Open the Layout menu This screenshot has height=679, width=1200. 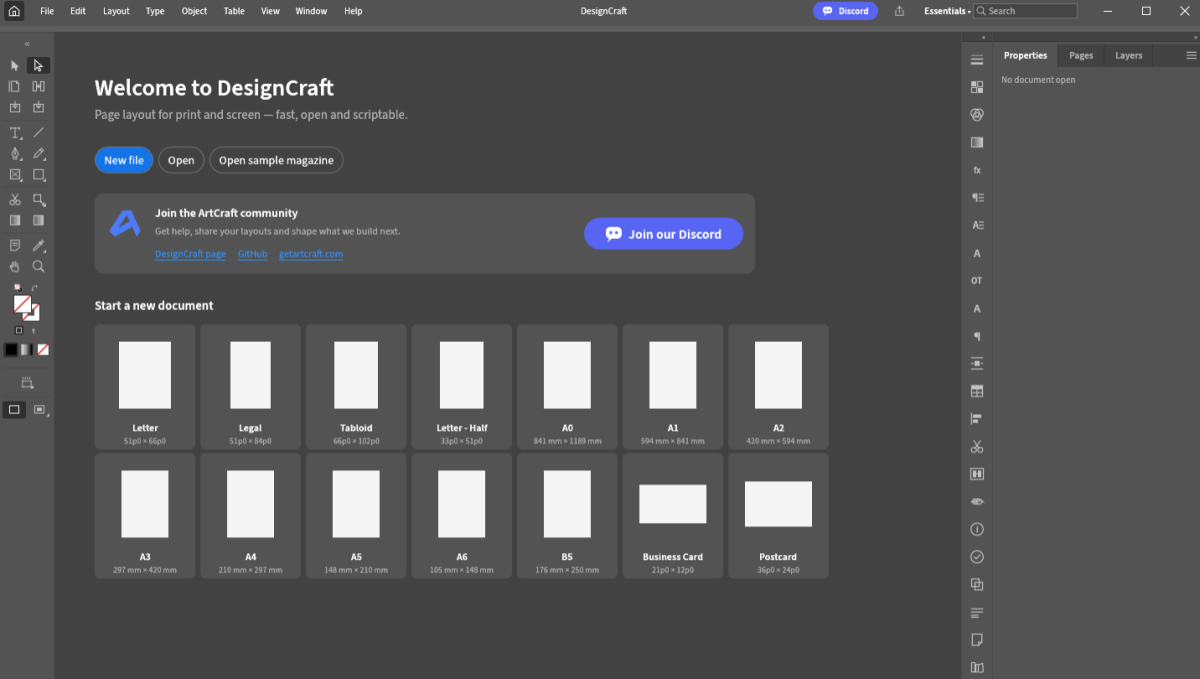pyautogui.click(x=116, y=11)
